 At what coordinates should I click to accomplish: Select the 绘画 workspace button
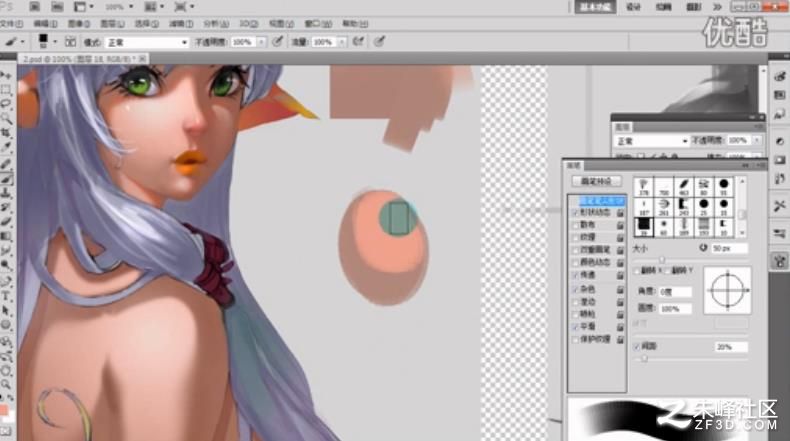(664, 7)
